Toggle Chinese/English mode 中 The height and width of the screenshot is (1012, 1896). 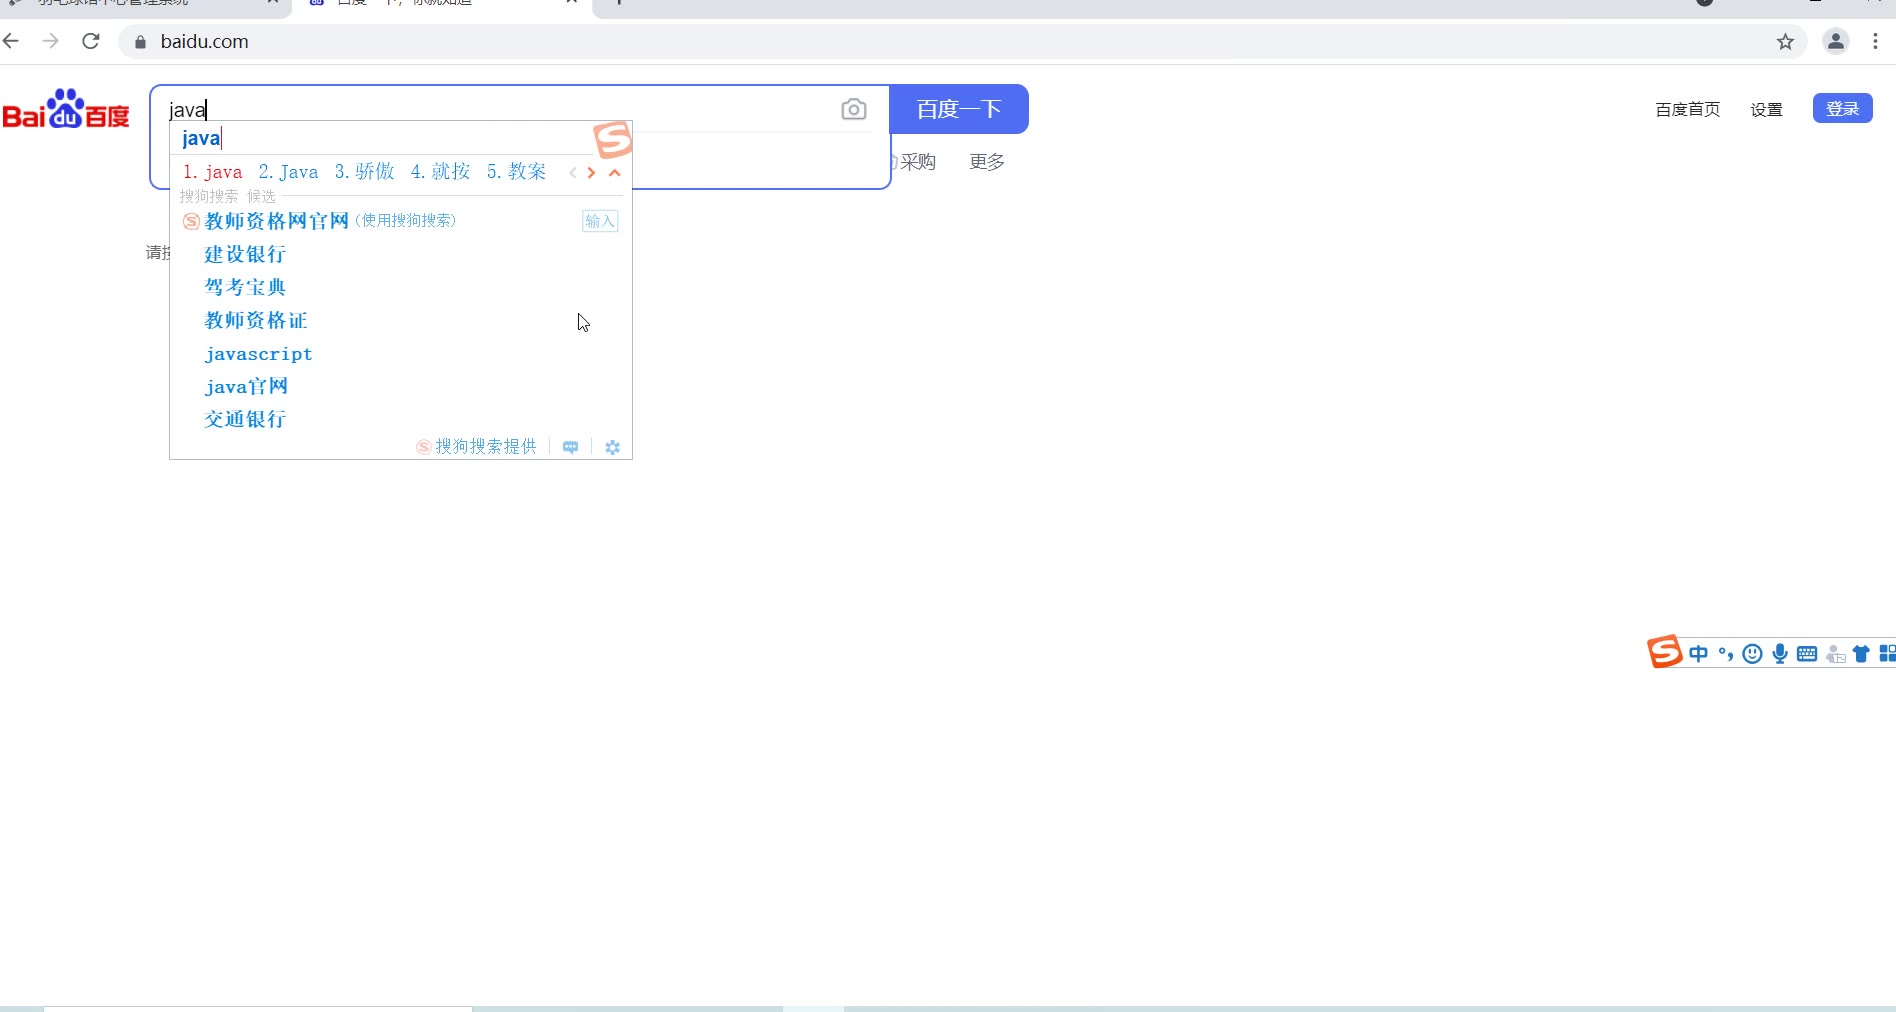point(1698,654)
